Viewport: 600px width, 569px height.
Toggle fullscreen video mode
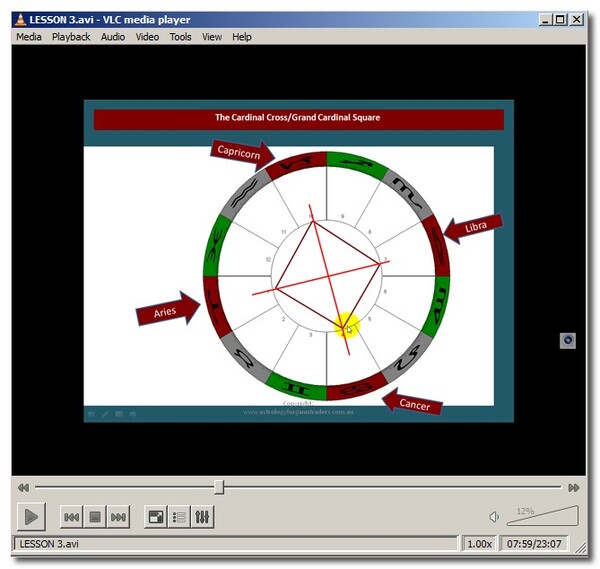click(155, 517)
